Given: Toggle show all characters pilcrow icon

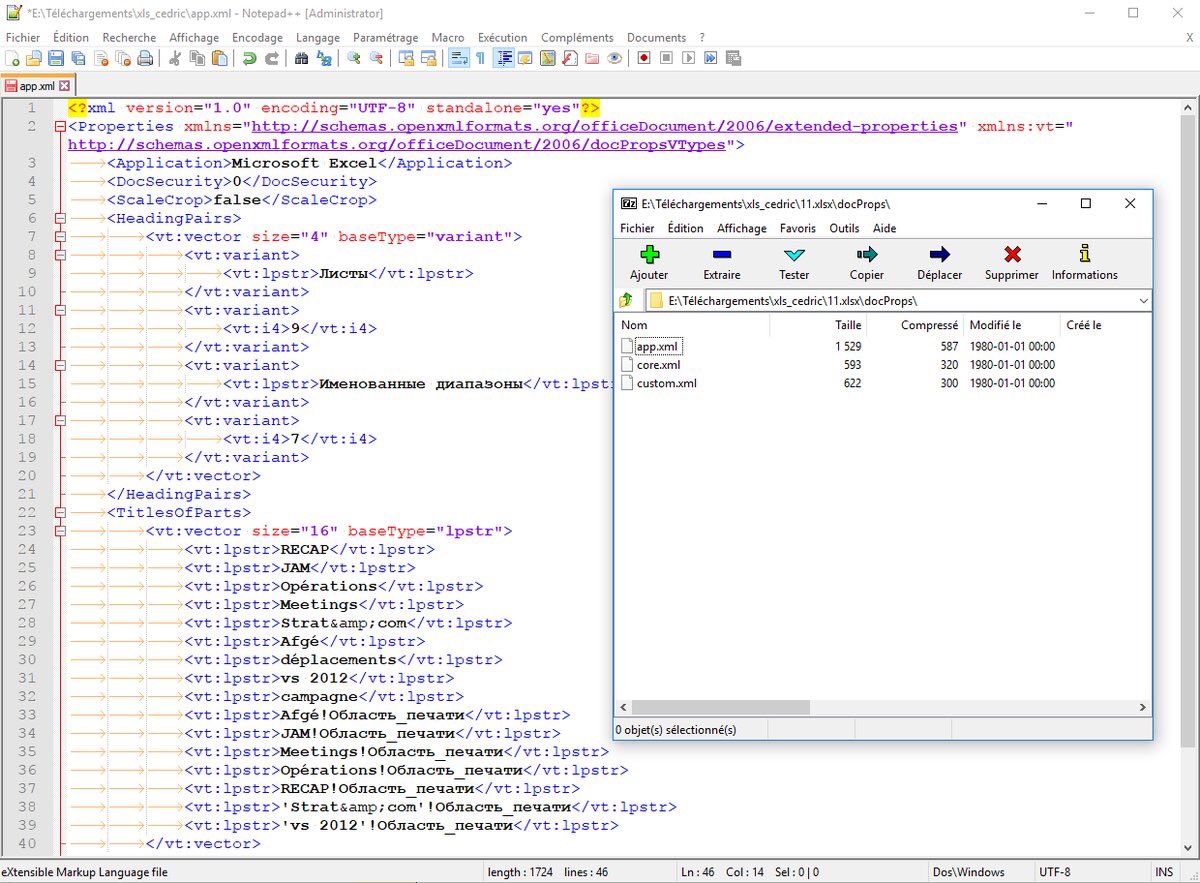Looking at the screenshot, I should tap(480, 59).
